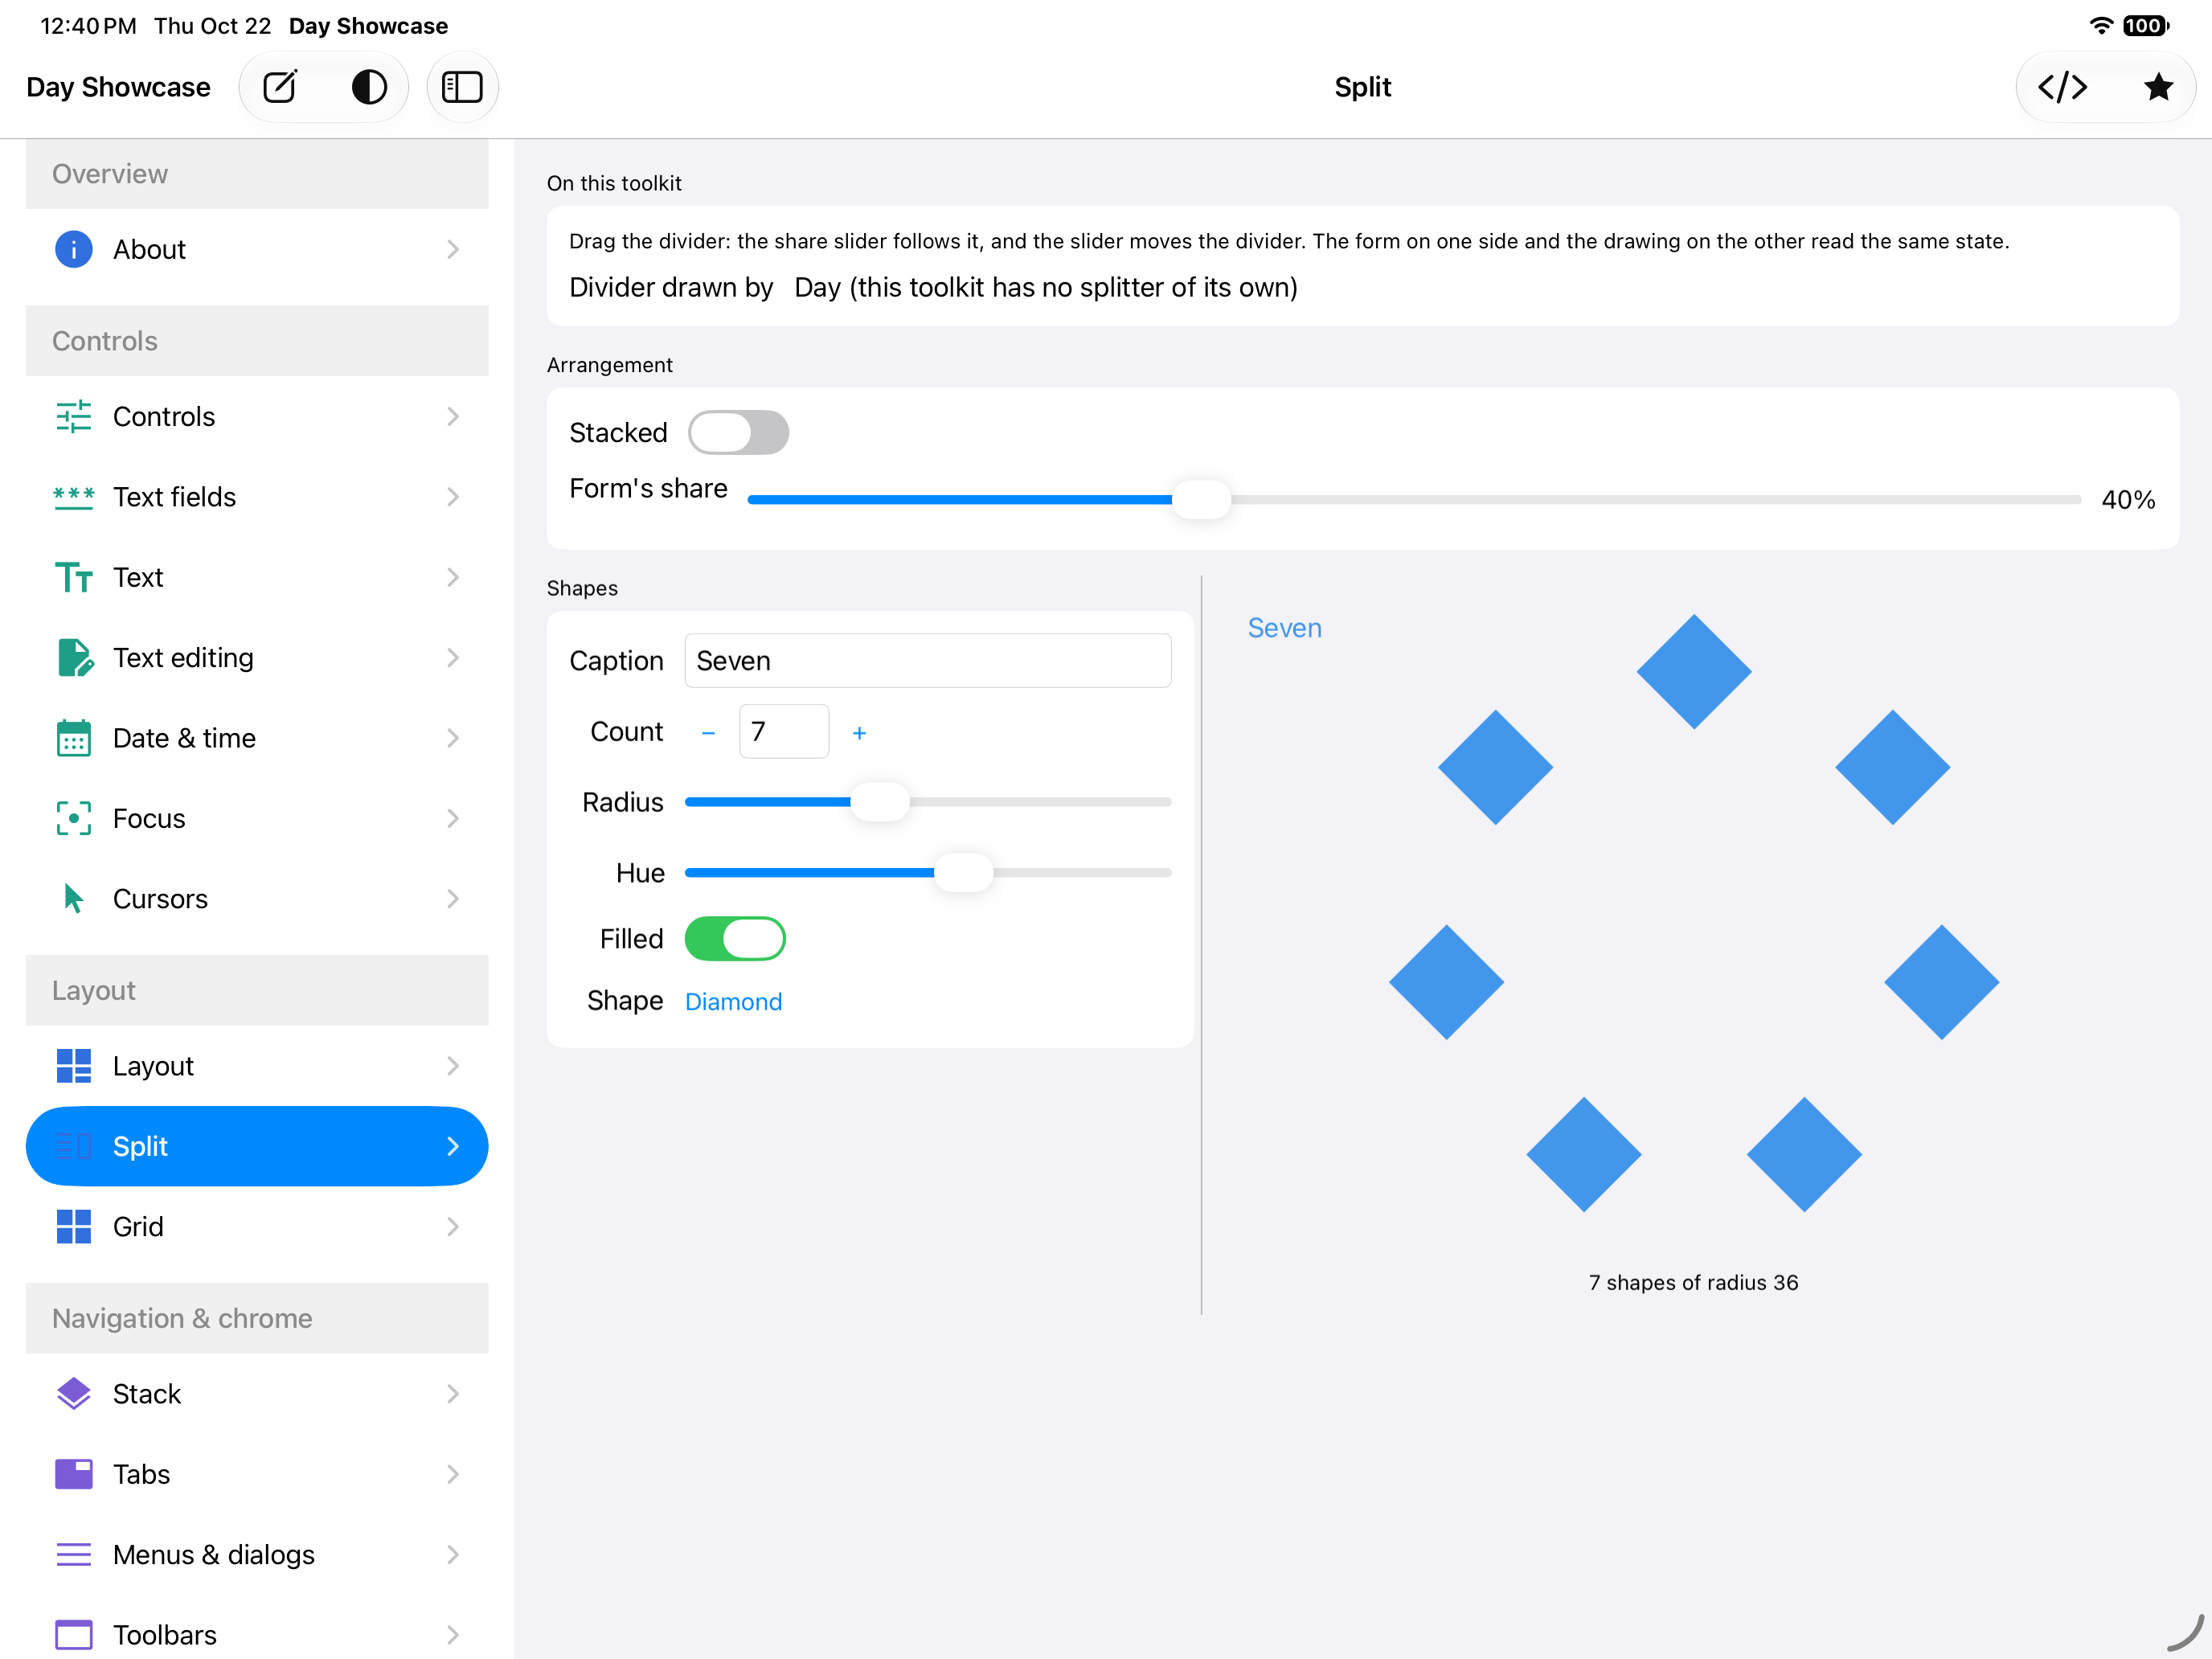Viewport: 2212px width, 1659px height.
Task: Open the Toolbars sidebar item
Action: (257, 1635)
